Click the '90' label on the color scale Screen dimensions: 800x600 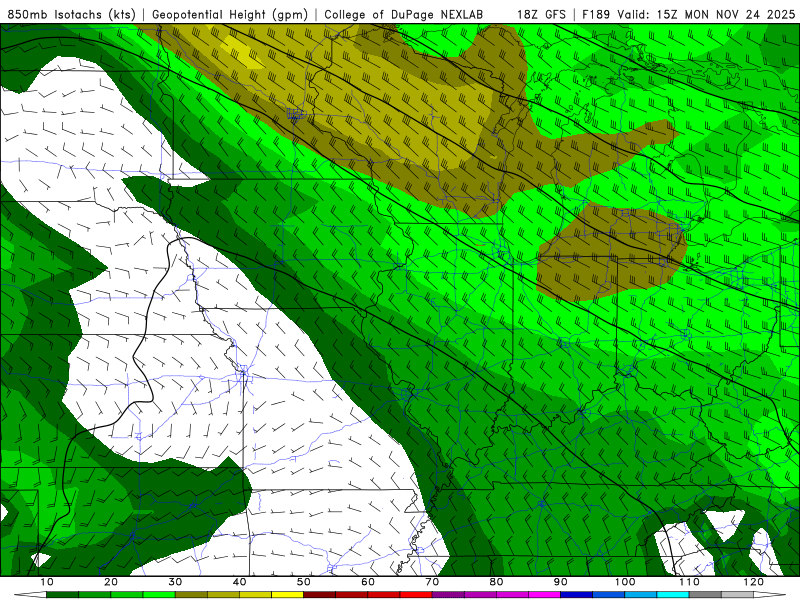561,582
